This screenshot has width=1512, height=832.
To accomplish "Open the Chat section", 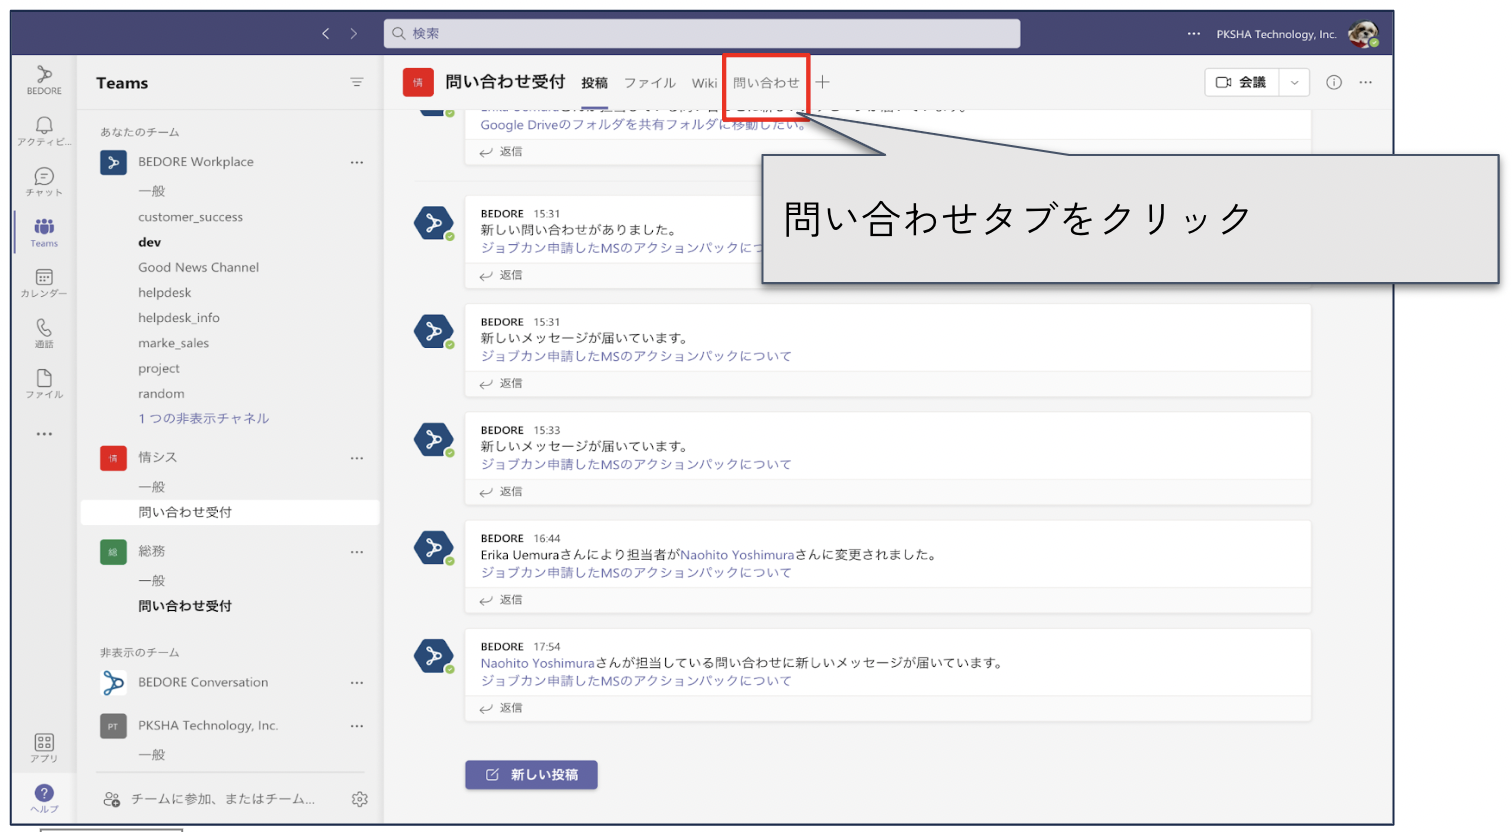I will [44, 182].
